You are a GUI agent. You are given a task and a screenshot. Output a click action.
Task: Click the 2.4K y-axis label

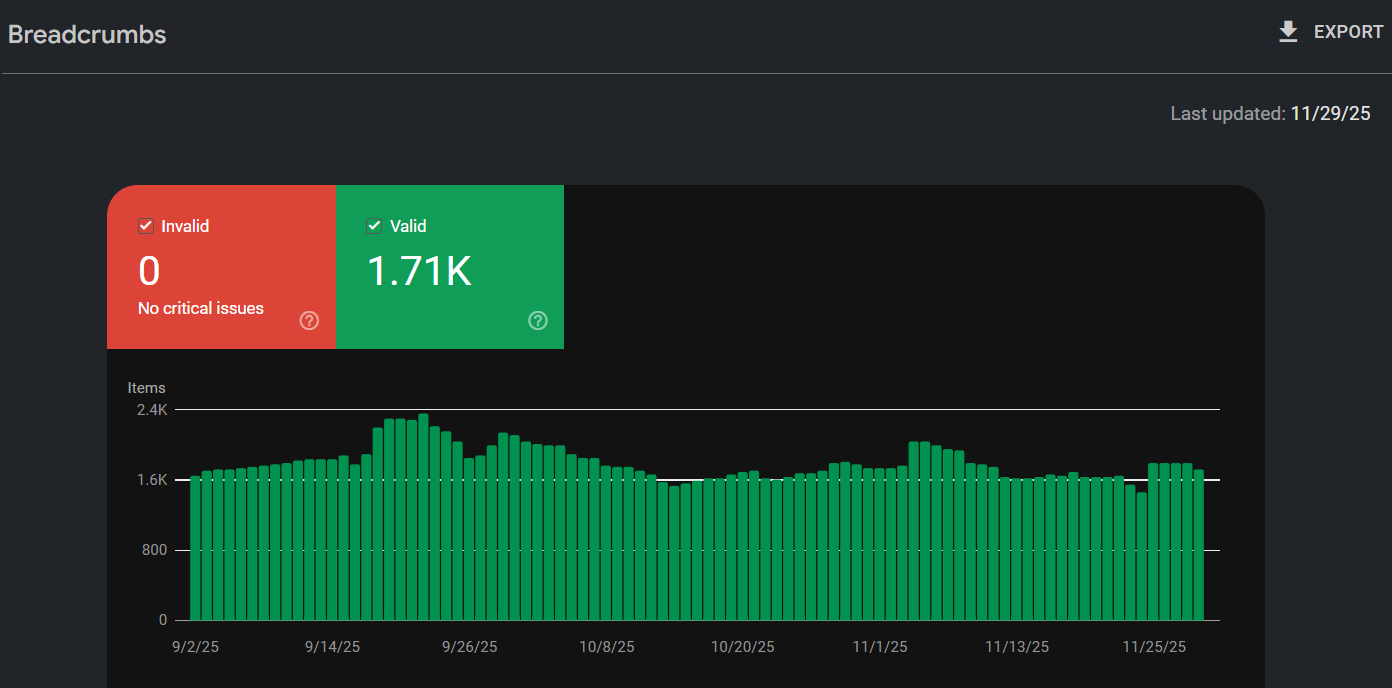coord(152,409)
